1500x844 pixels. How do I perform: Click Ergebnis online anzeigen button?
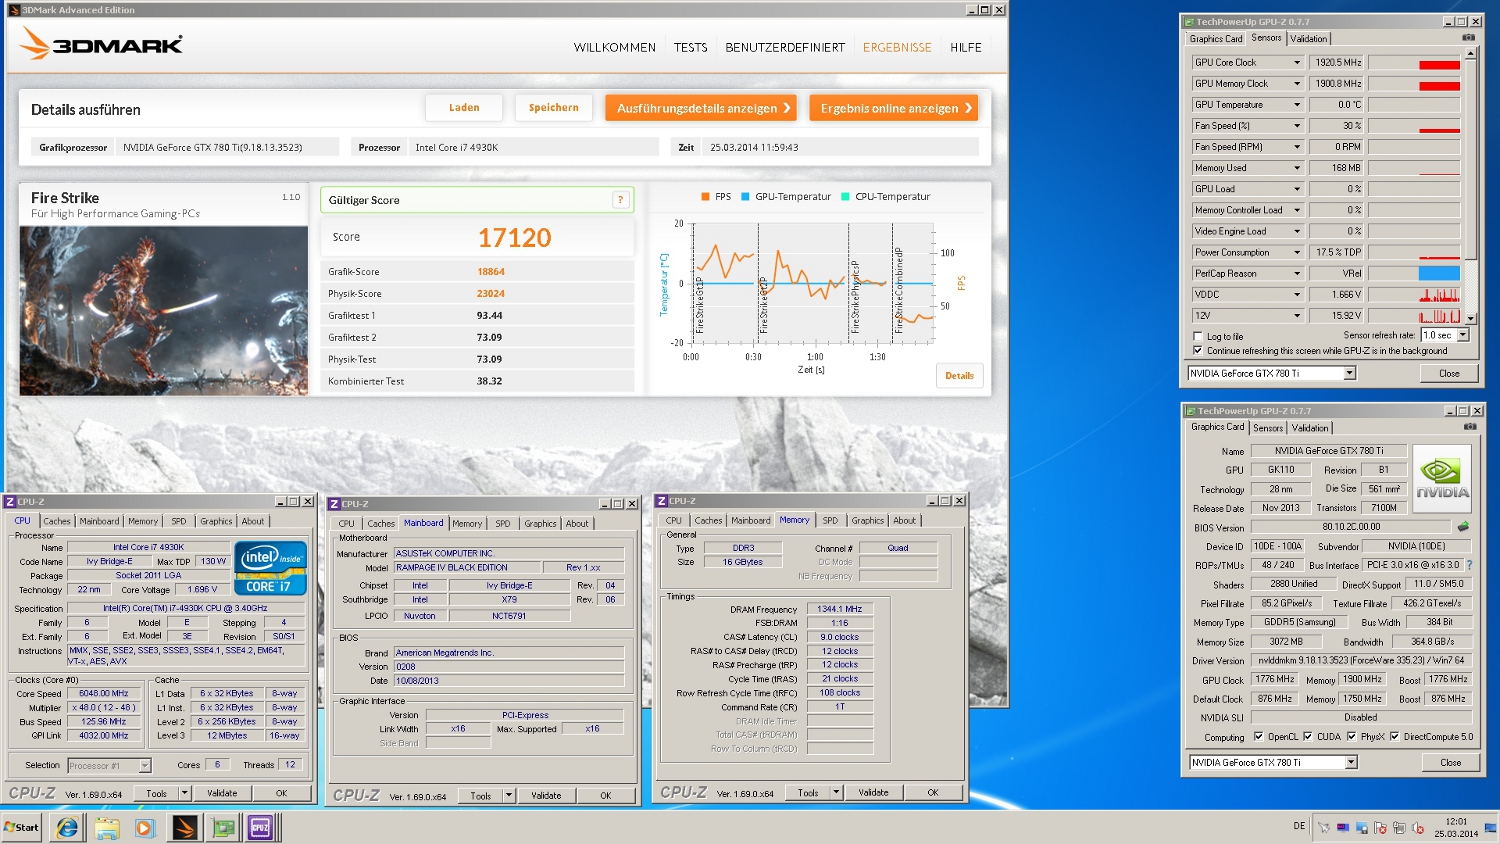894,108
